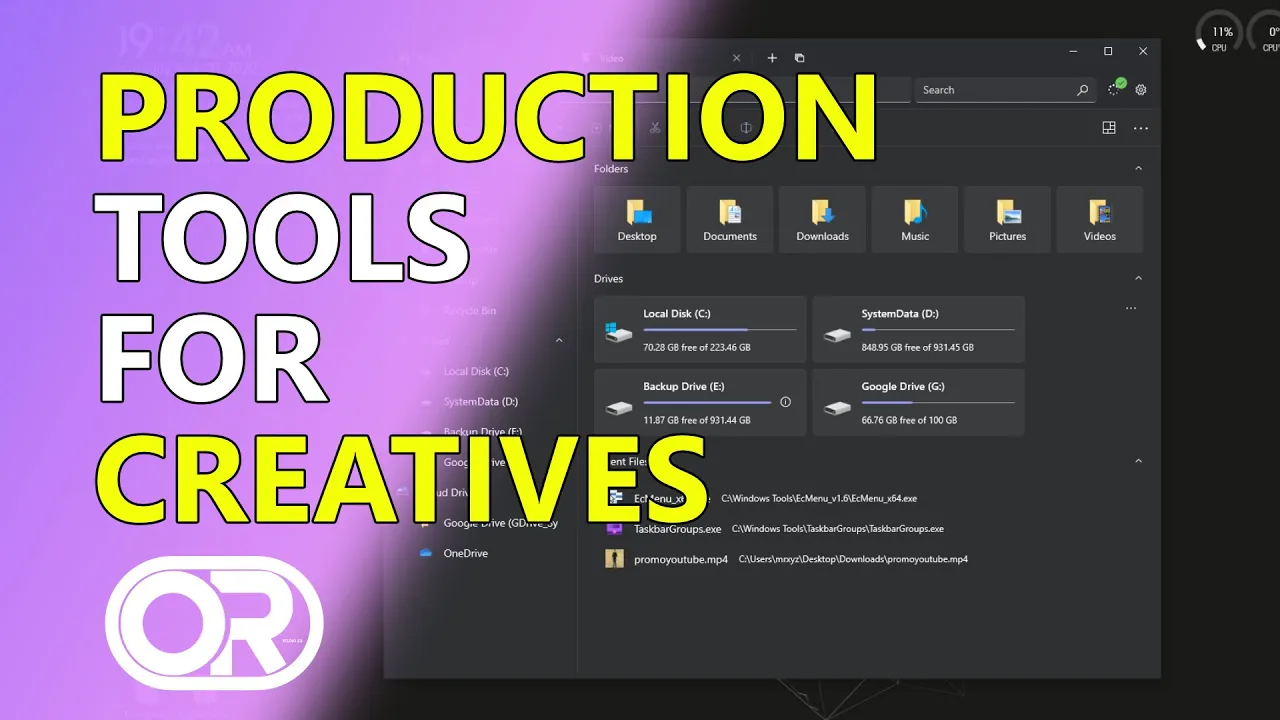Open the layout options icon
Image resolution: width=1280 pixels, height=720 pixels.
[x=1109, y=128]
